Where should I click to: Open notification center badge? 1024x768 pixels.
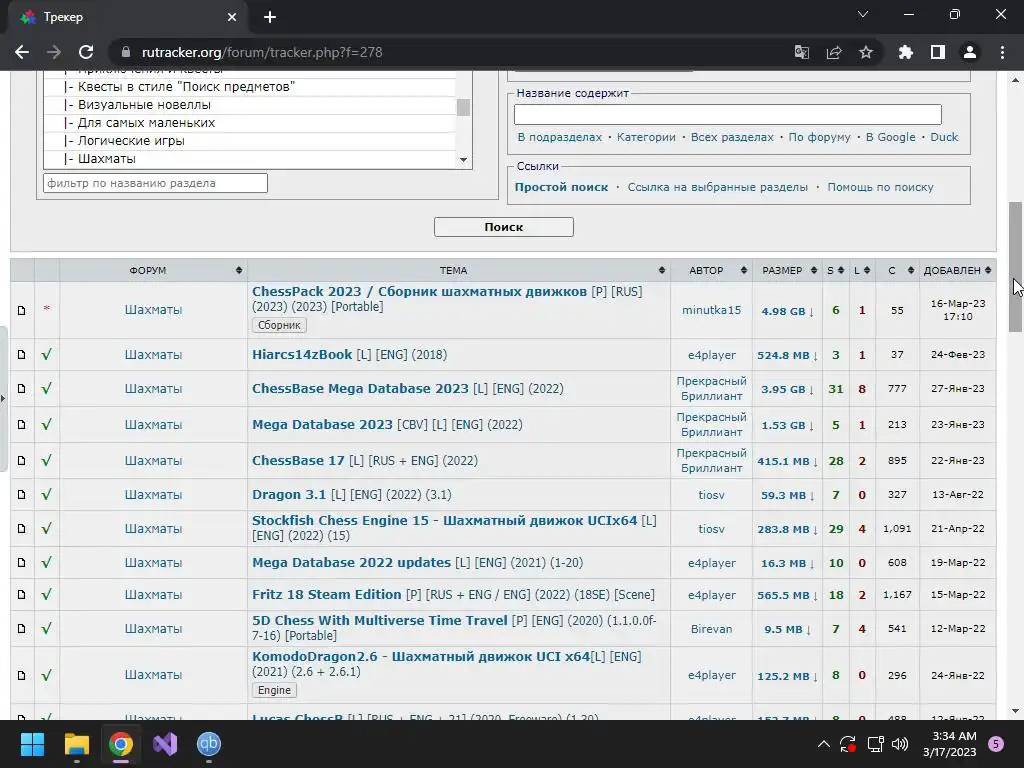[996, 744]
